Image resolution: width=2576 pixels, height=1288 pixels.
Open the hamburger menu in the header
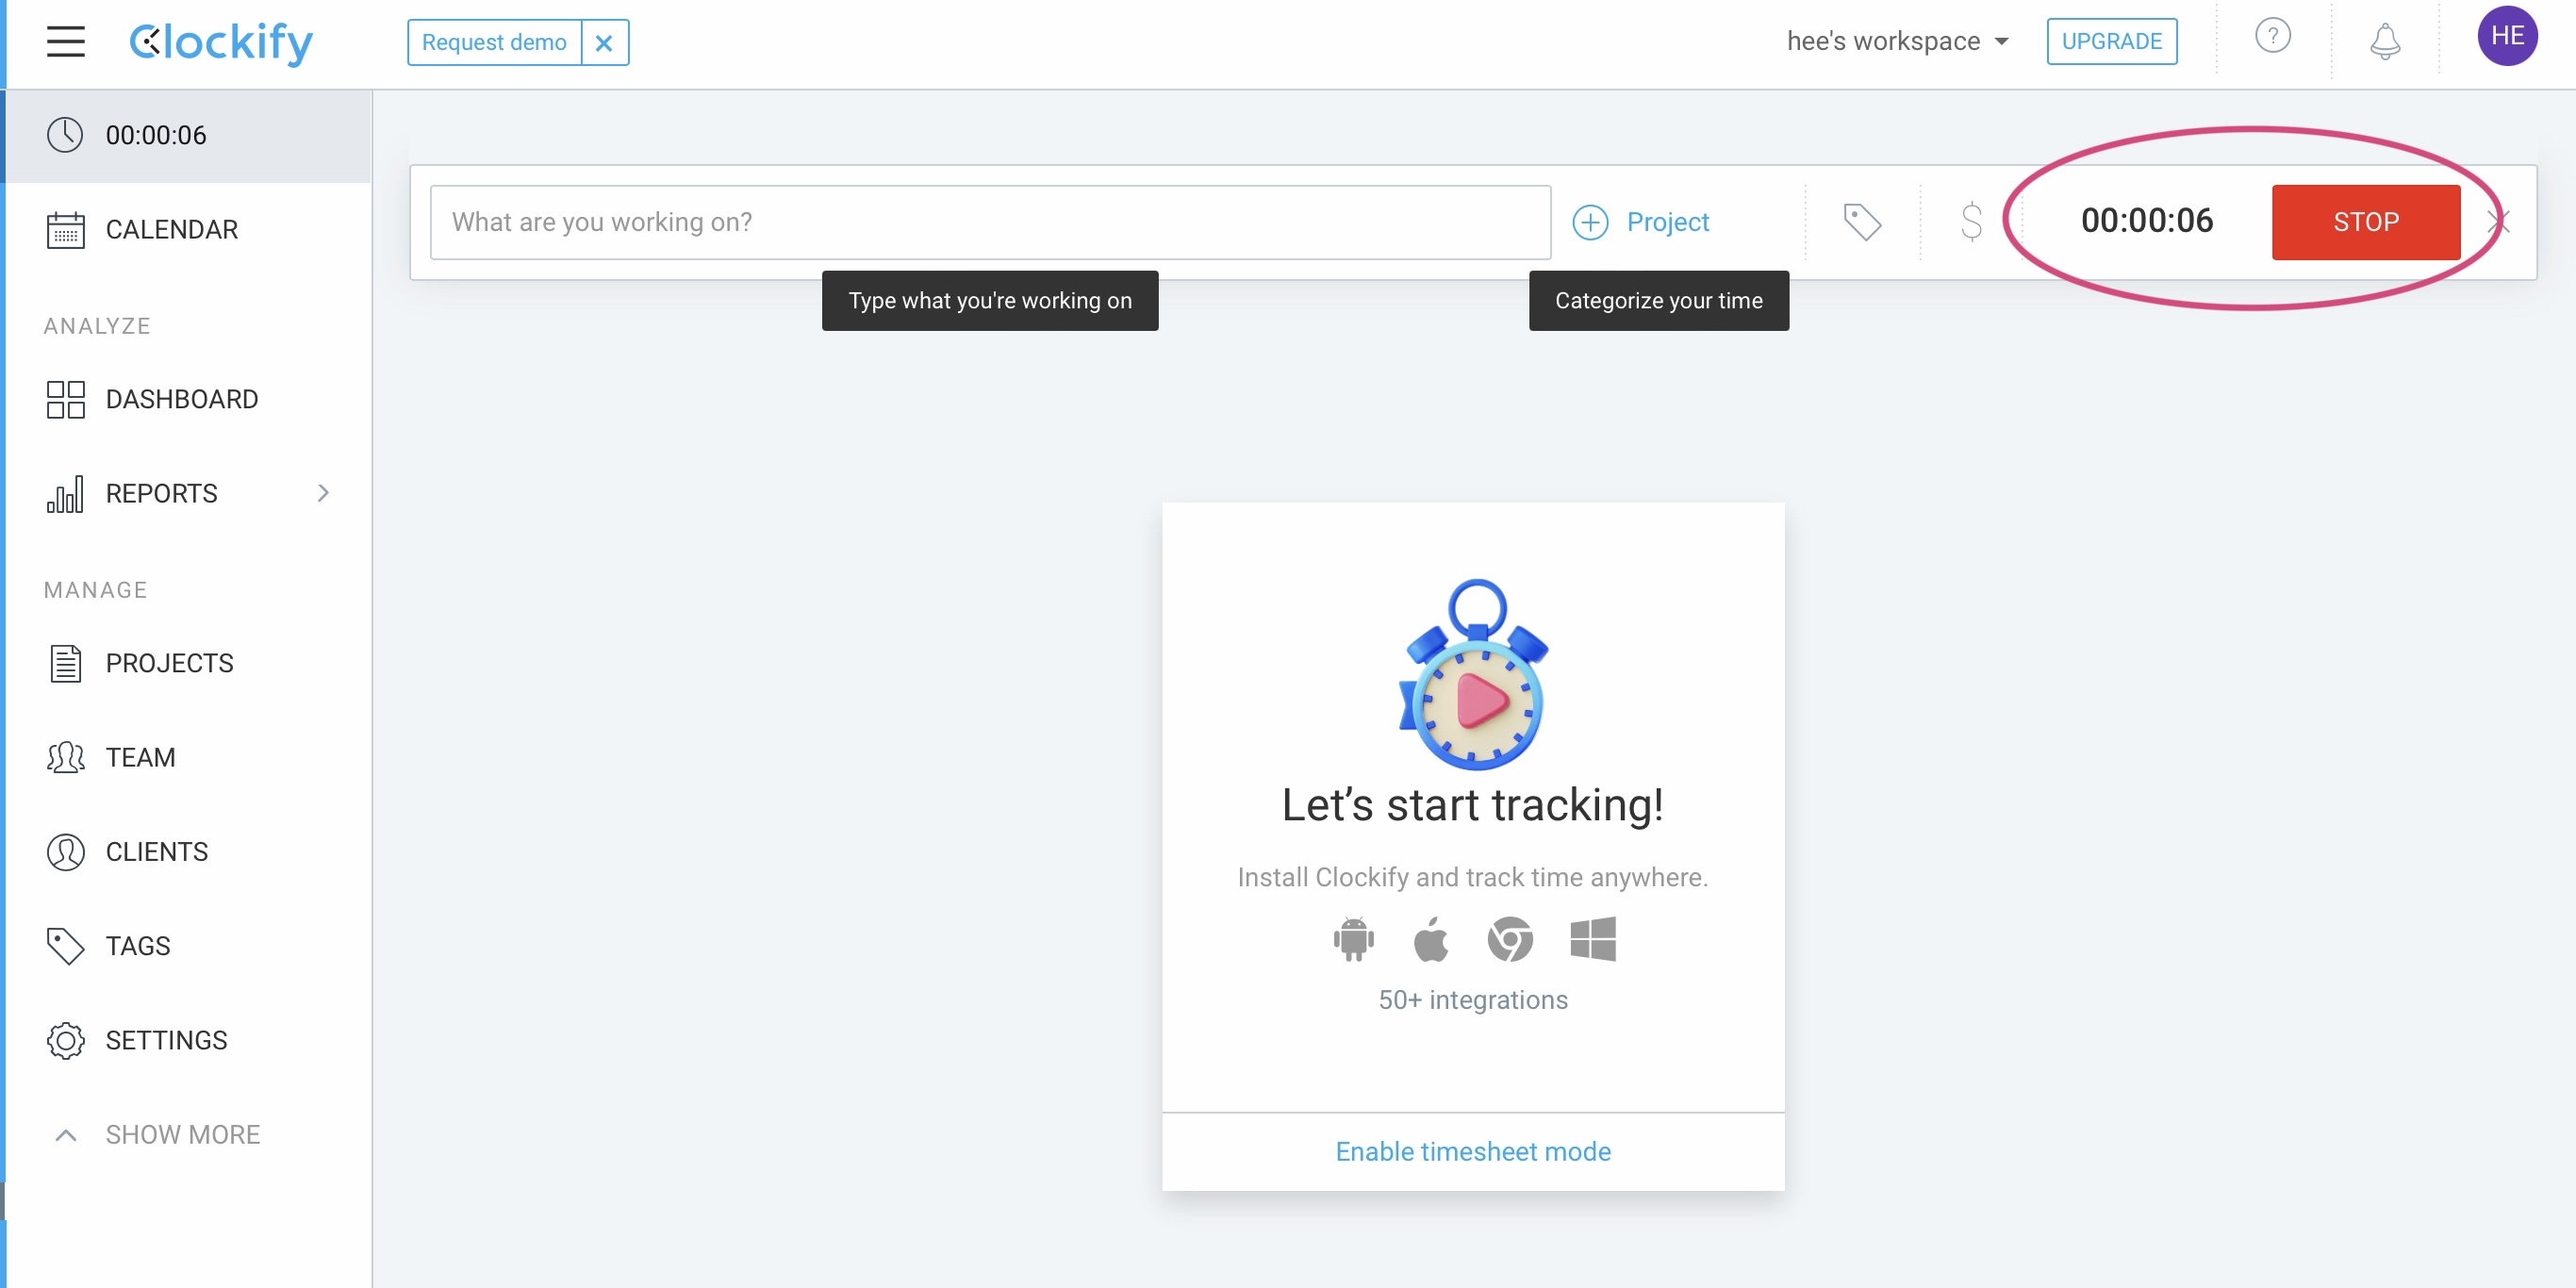[x=65, y=41]
